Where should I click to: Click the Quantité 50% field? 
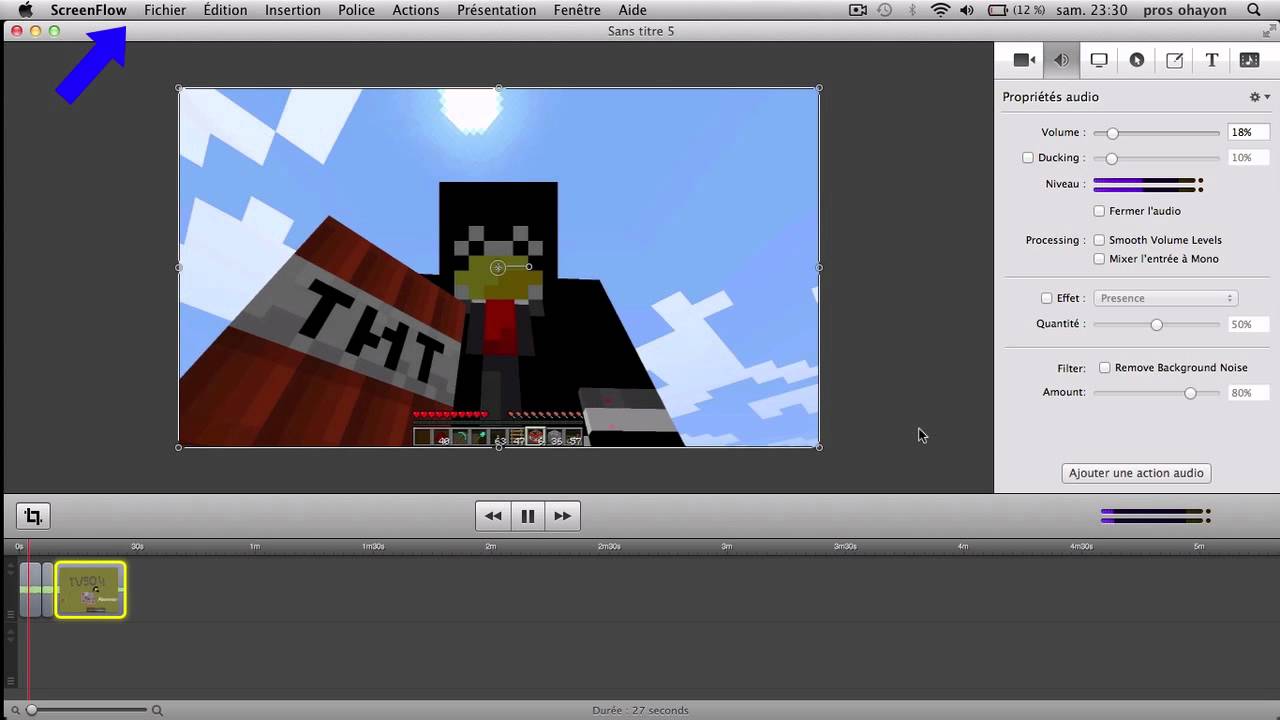tap(1248, 325)
